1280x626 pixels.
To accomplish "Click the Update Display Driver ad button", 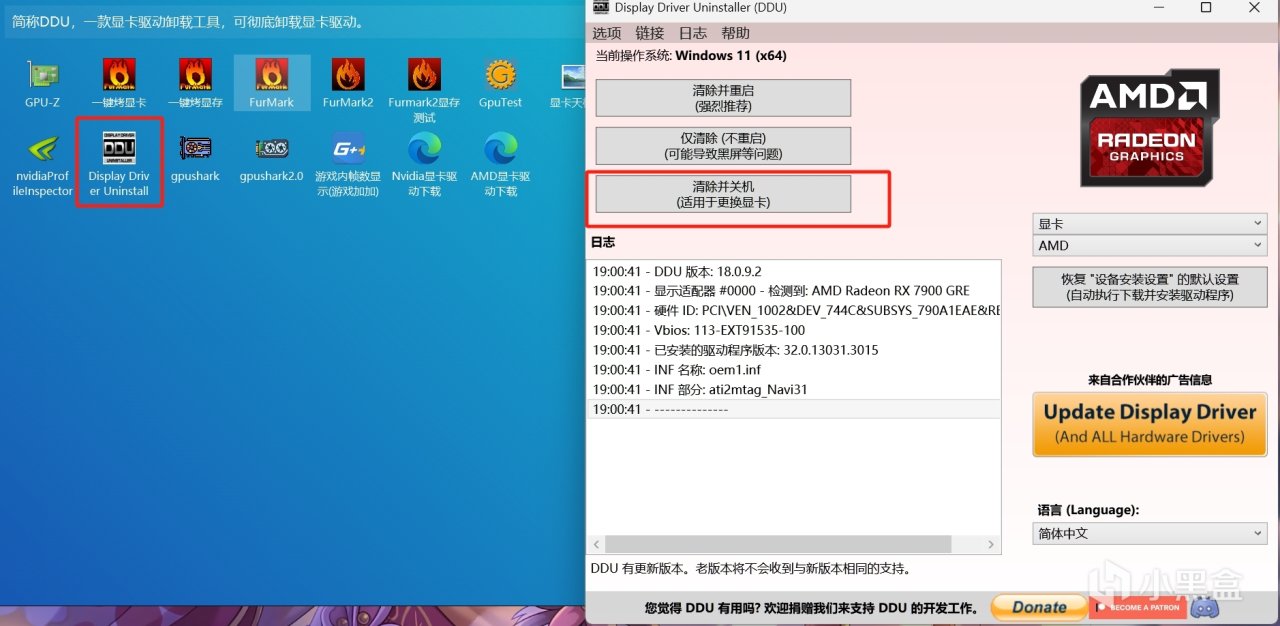I will (x=1150, y=424).
